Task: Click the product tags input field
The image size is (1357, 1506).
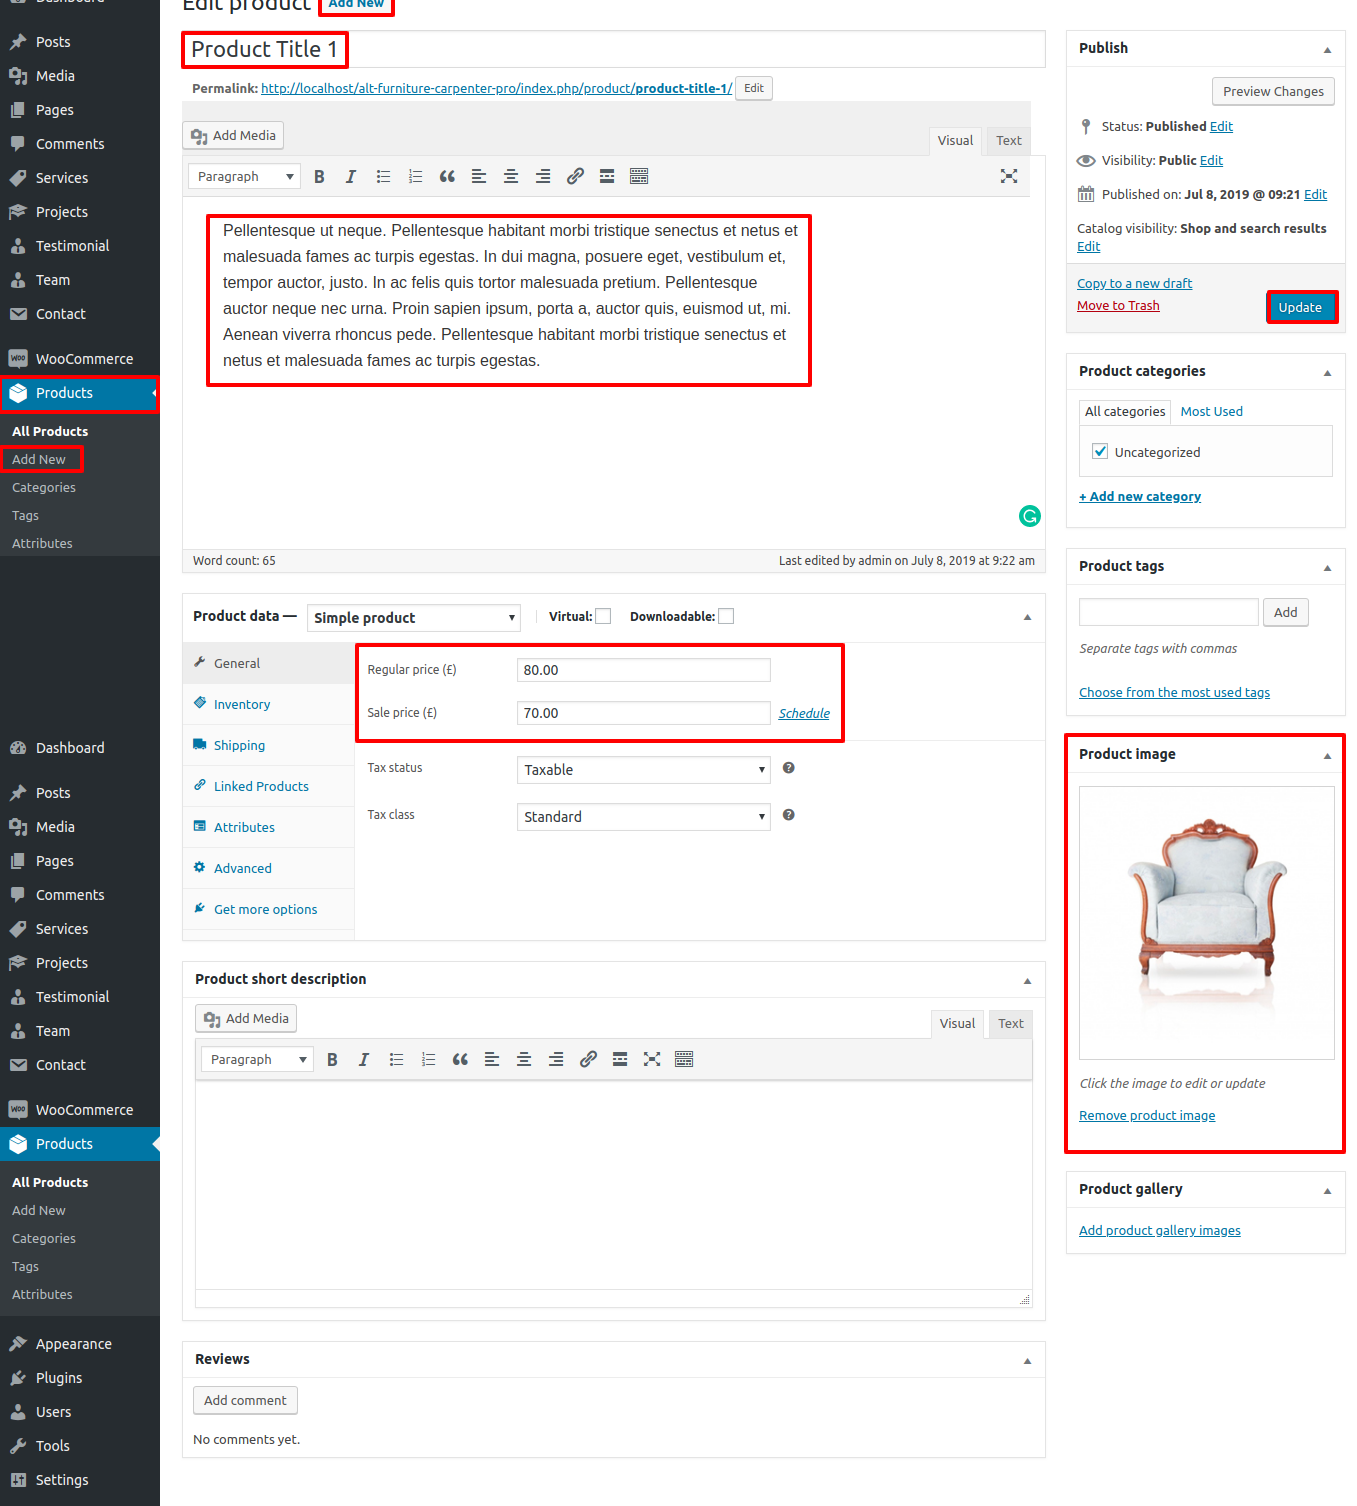Action: (x=1169, y=612)
